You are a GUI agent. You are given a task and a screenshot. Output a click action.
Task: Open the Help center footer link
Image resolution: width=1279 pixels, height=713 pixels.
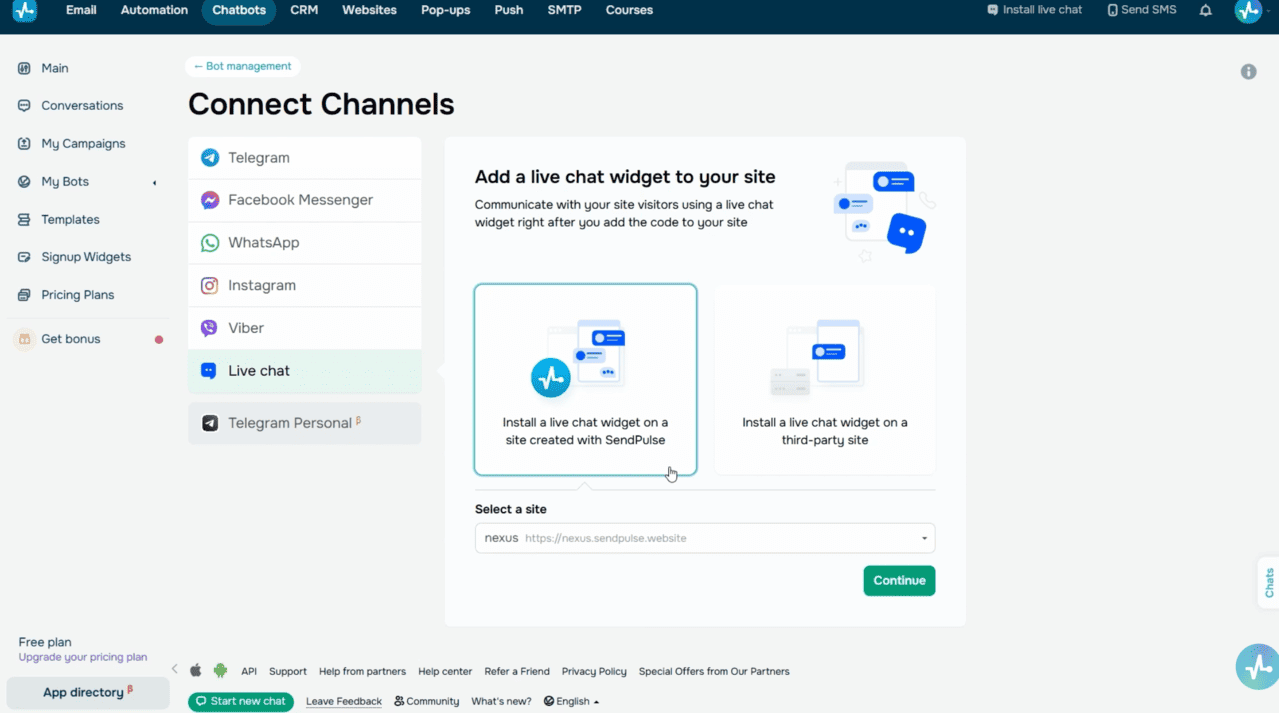pos(445,671)
